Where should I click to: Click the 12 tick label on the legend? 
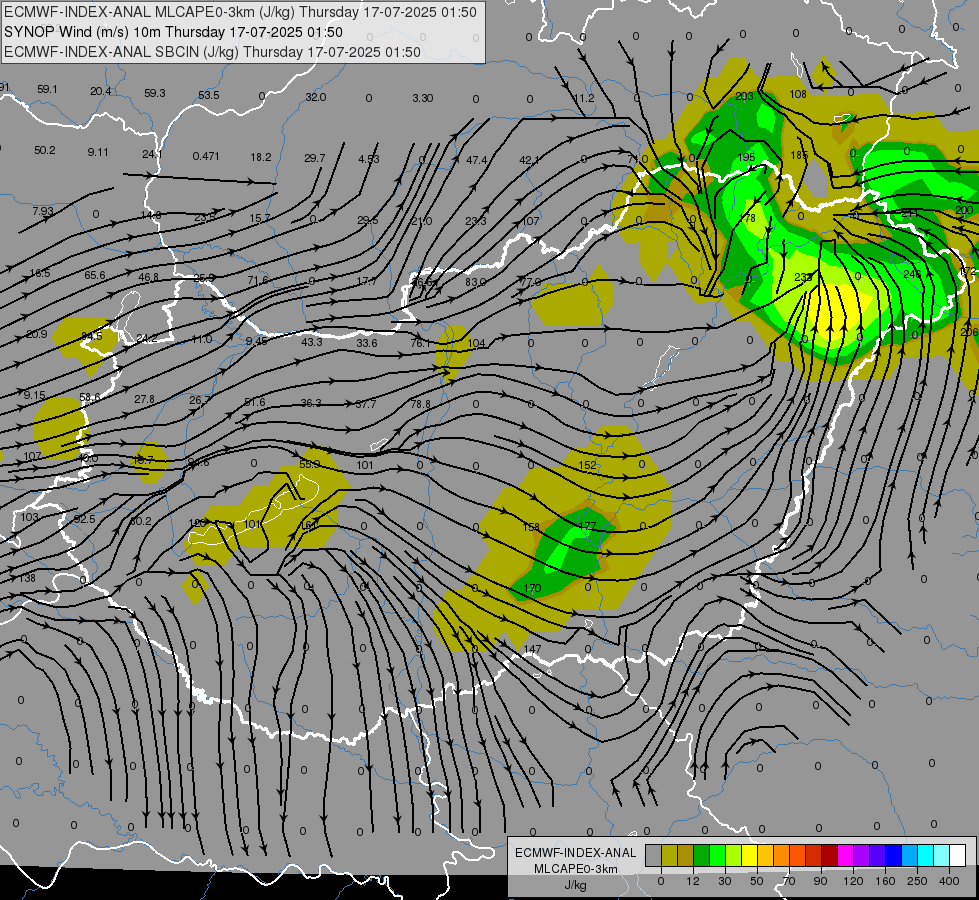693,881
